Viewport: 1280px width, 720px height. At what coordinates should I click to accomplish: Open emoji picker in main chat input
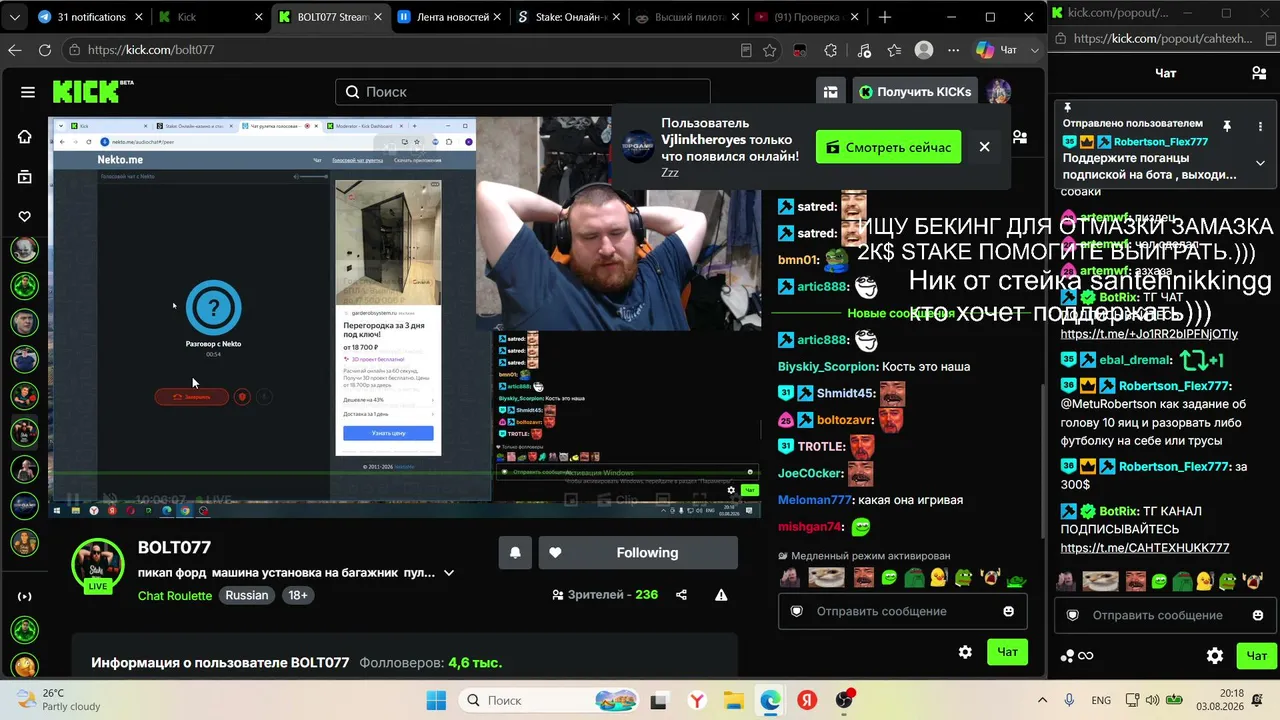[1009, 611]
